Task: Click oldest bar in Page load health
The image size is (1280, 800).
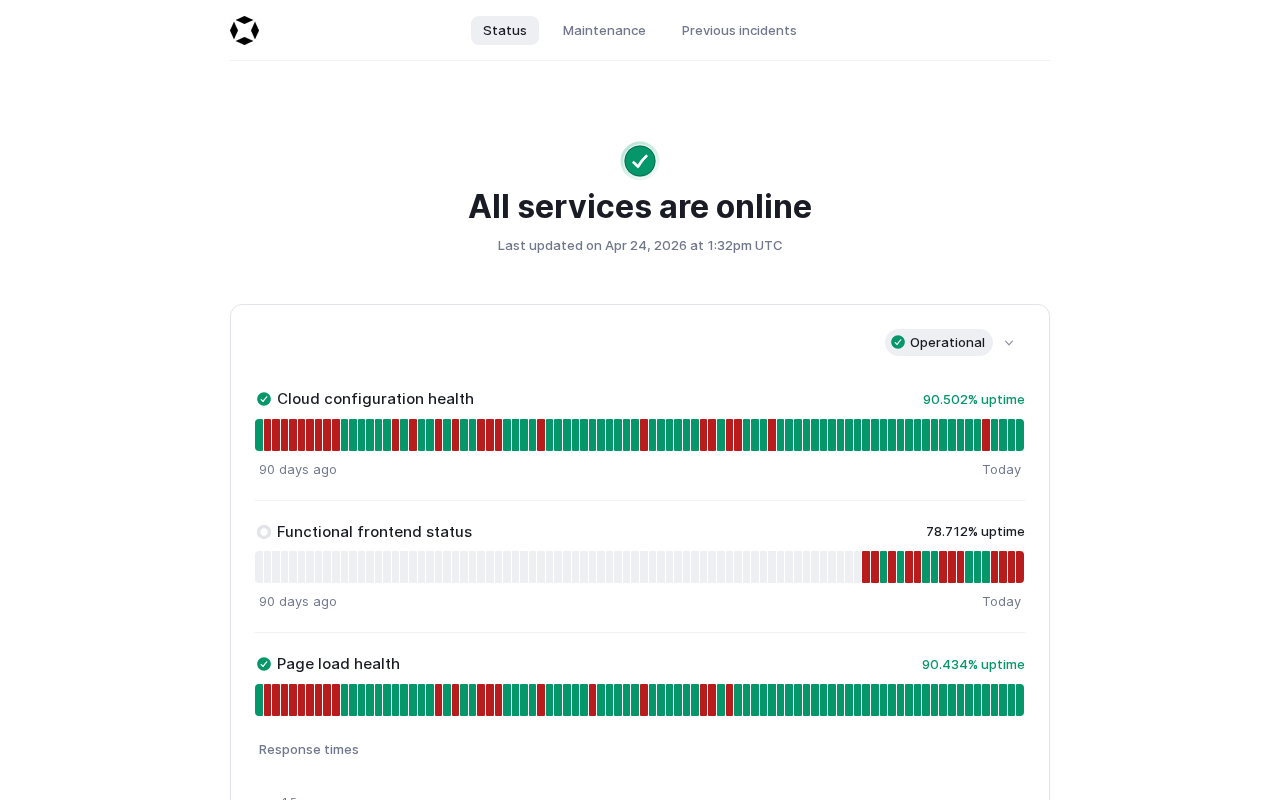Action: [x=259, y=700]
